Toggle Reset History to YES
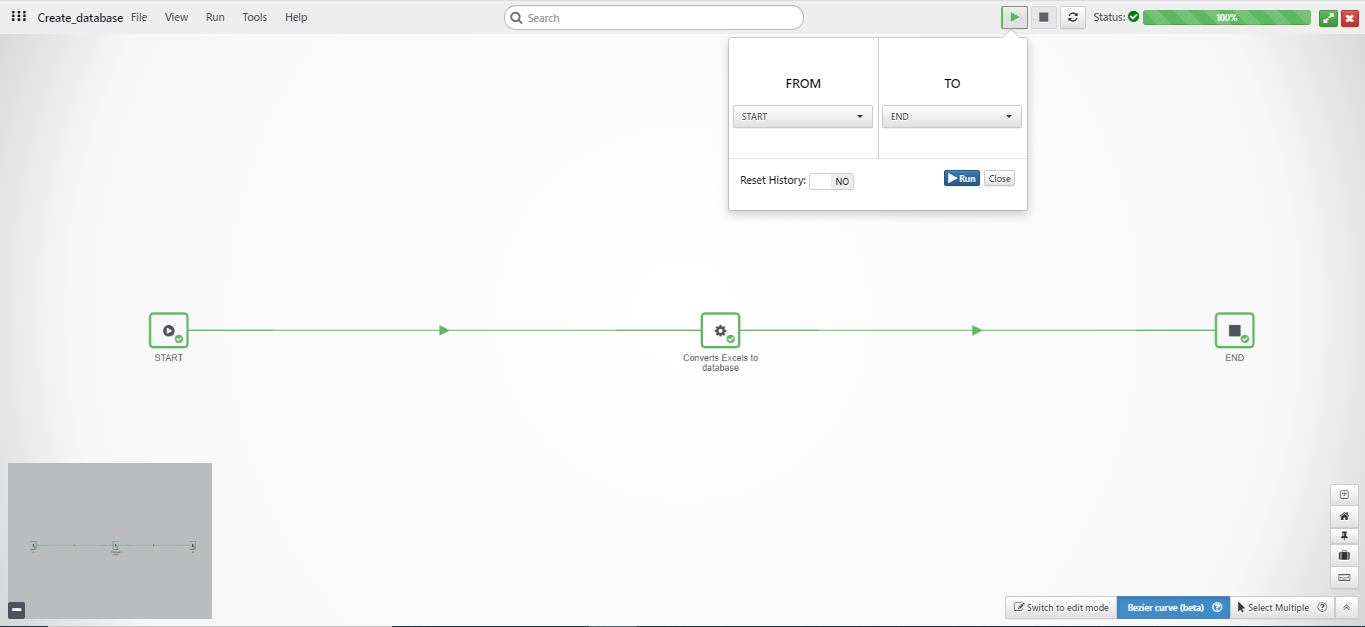The height and width of the screenshot is (627, 1365). (x=831, y=181)
